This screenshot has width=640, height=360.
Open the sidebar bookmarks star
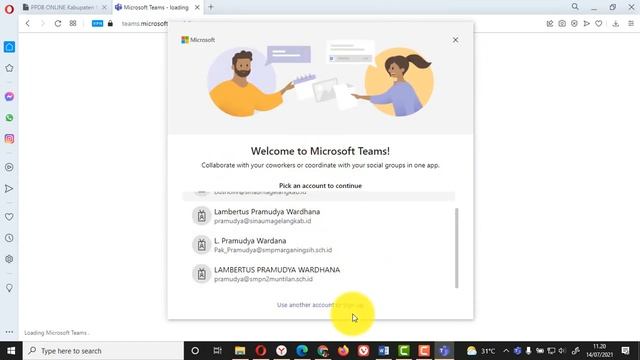[9, 68]
